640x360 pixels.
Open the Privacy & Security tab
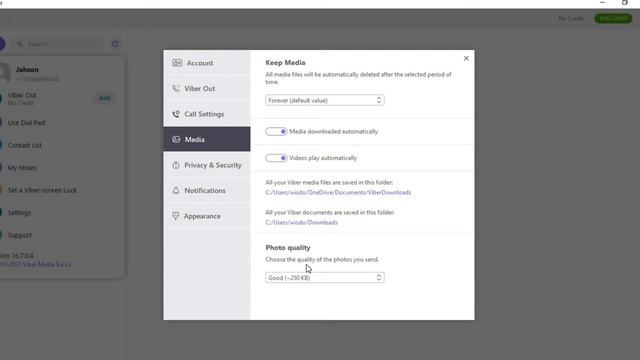pyautogui.click(x=207, y=165)
